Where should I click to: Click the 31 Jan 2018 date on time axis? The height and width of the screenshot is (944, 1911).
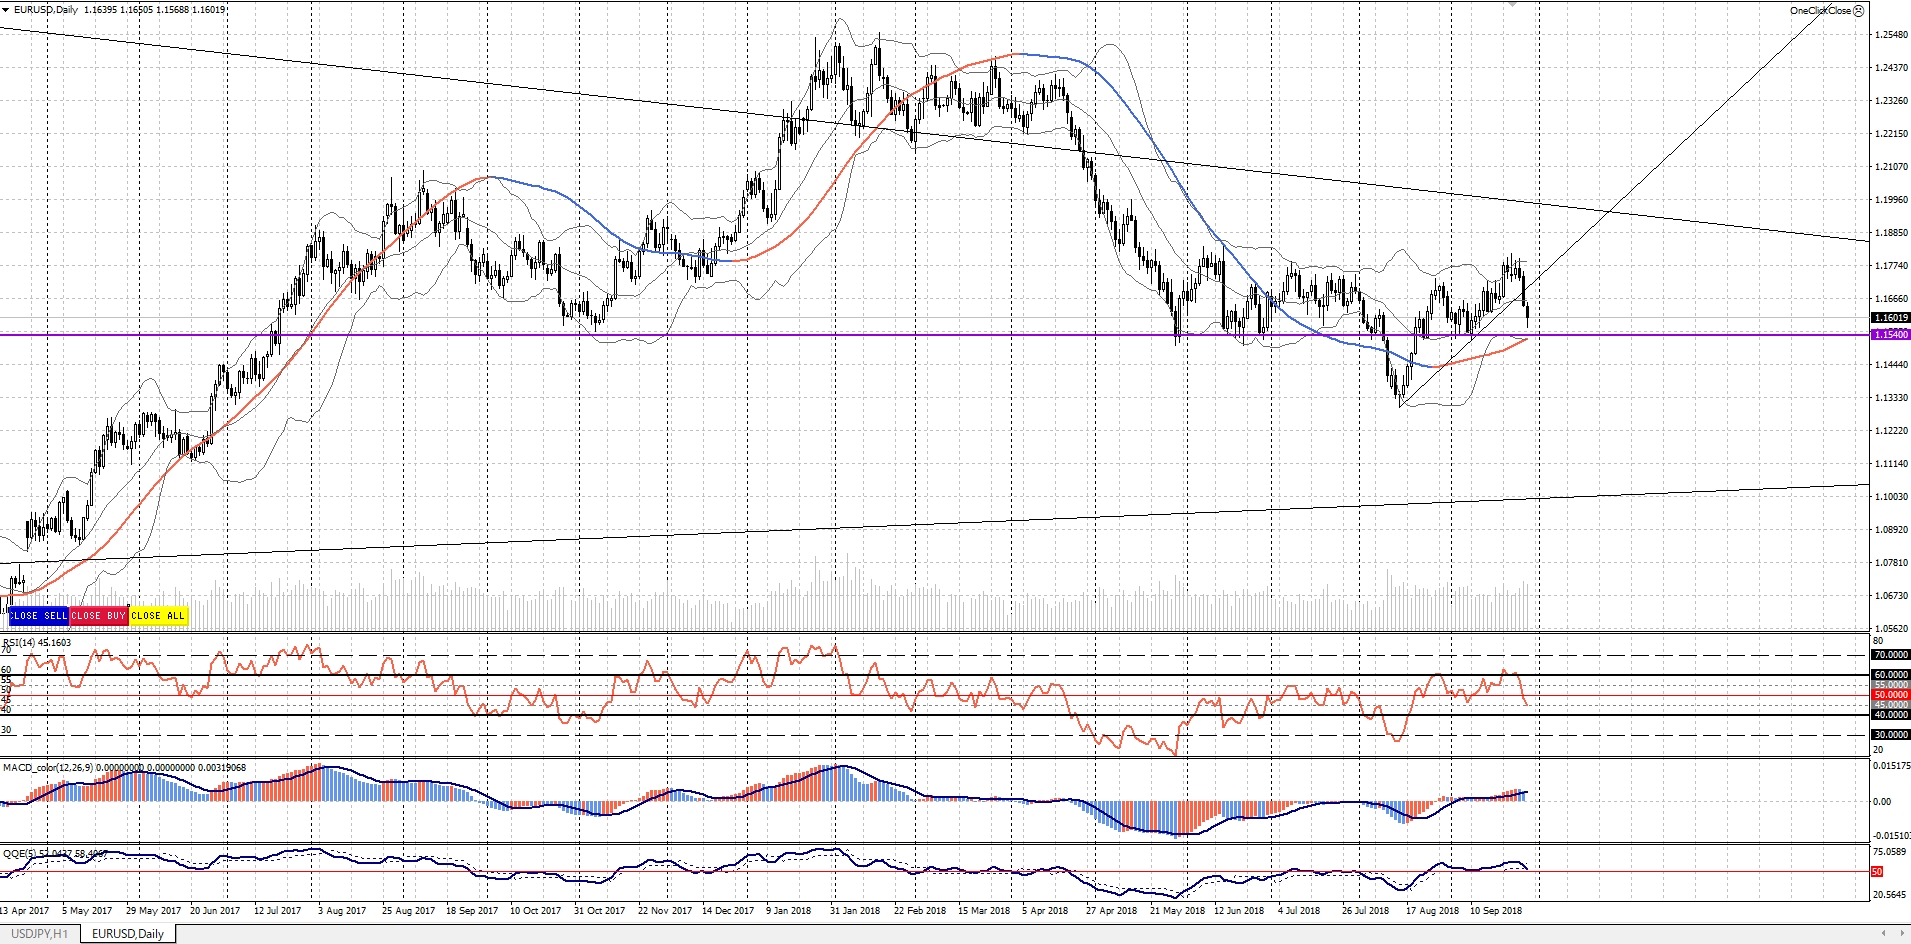(855, 911)
